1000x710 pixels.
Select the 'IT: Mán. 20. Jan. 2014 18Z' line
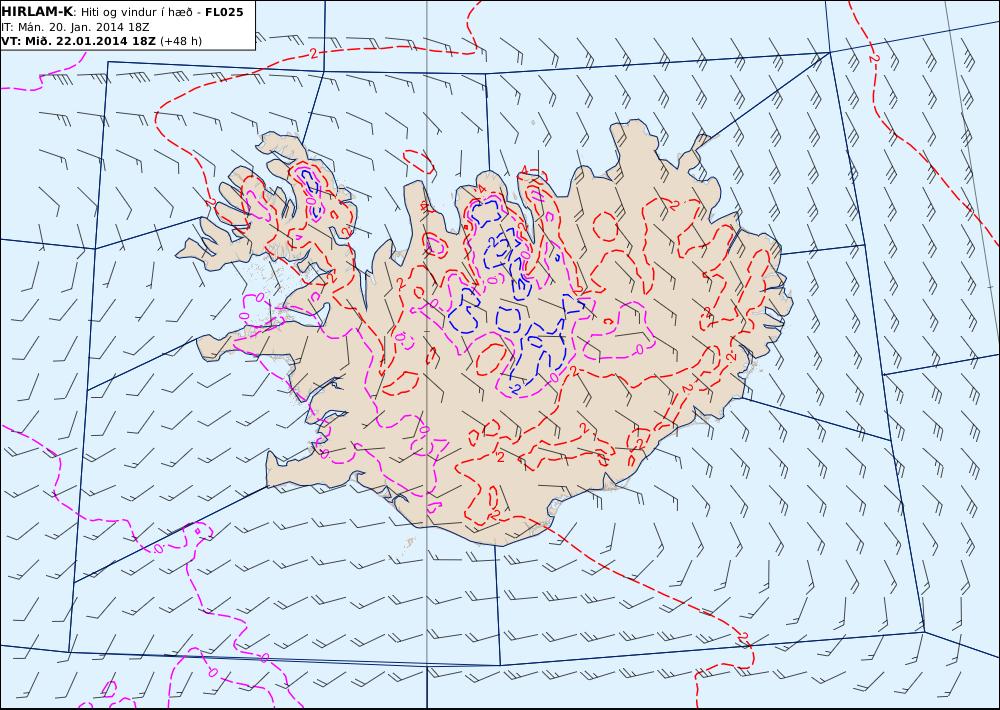(75, 27)
